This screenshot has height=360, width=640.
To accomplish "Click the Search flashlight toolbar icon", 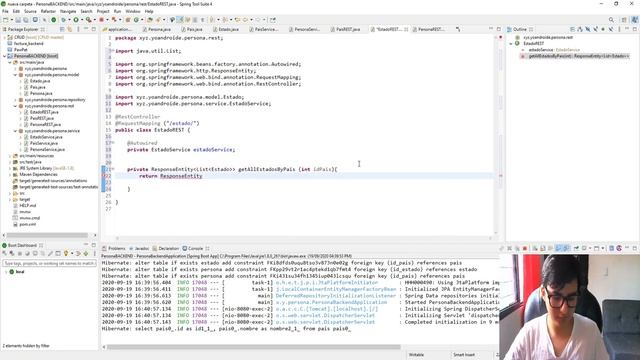I will tap(158, 20).
